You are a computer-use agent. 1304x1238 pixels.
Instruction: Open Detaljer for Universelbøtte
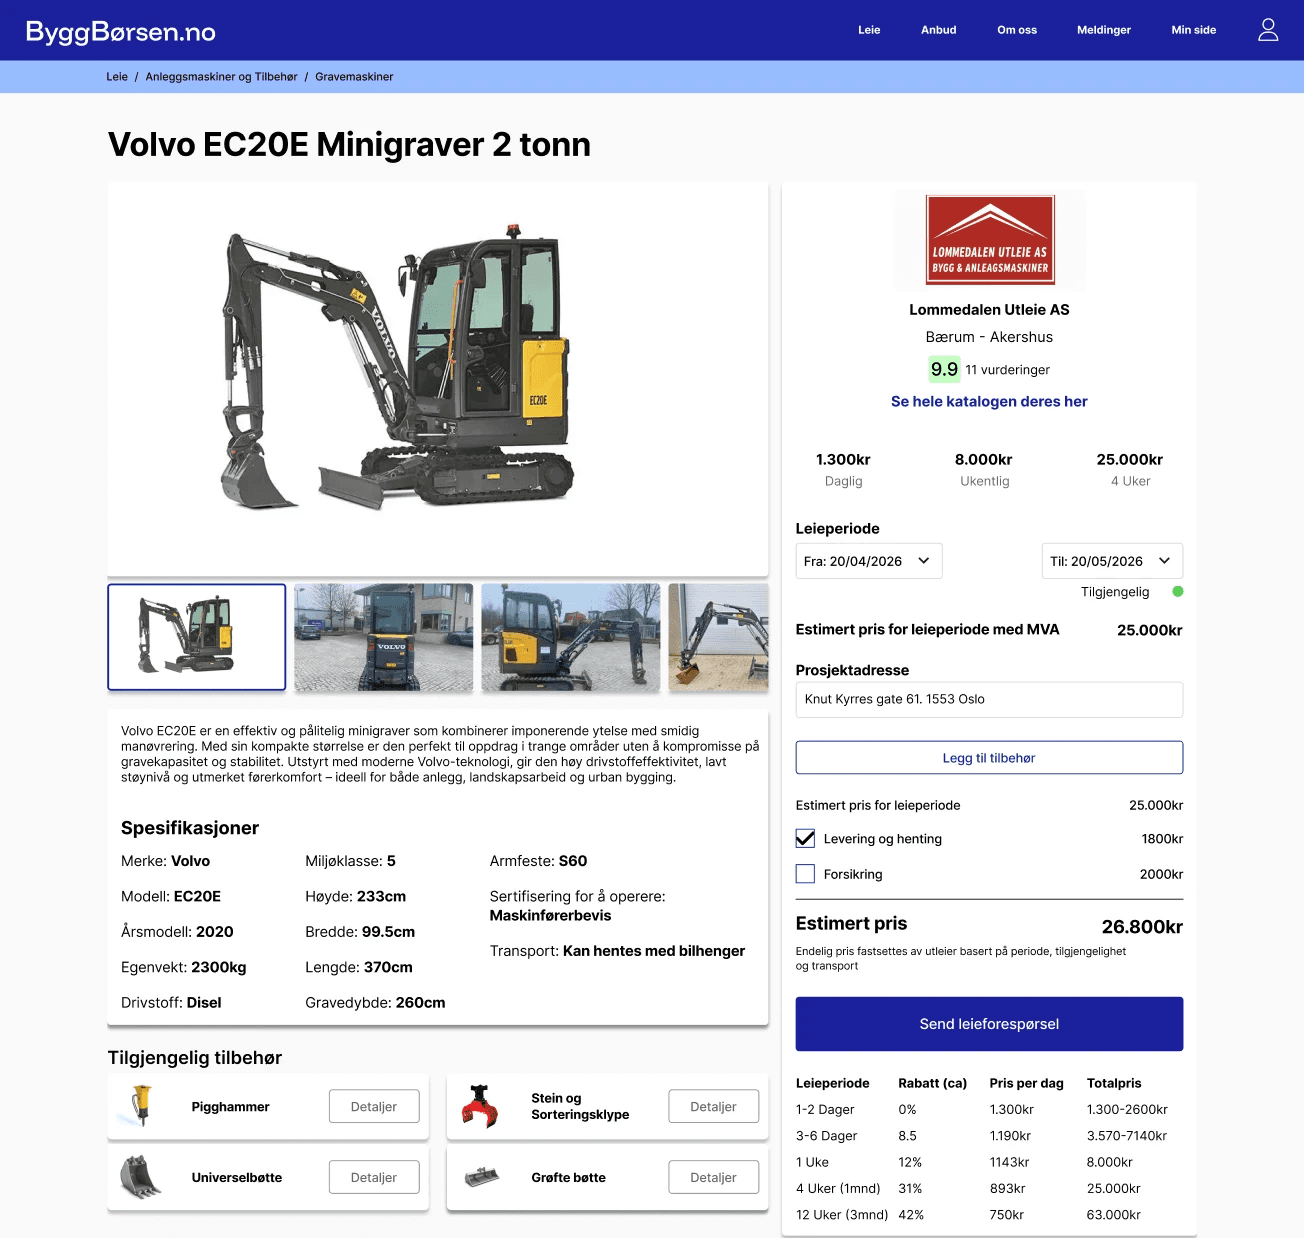(374, 1177)
